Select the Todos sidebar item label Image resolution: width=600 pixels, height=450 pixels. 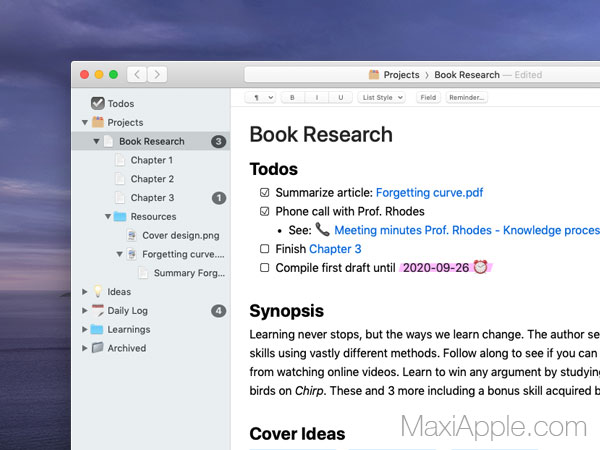point(121,104)
